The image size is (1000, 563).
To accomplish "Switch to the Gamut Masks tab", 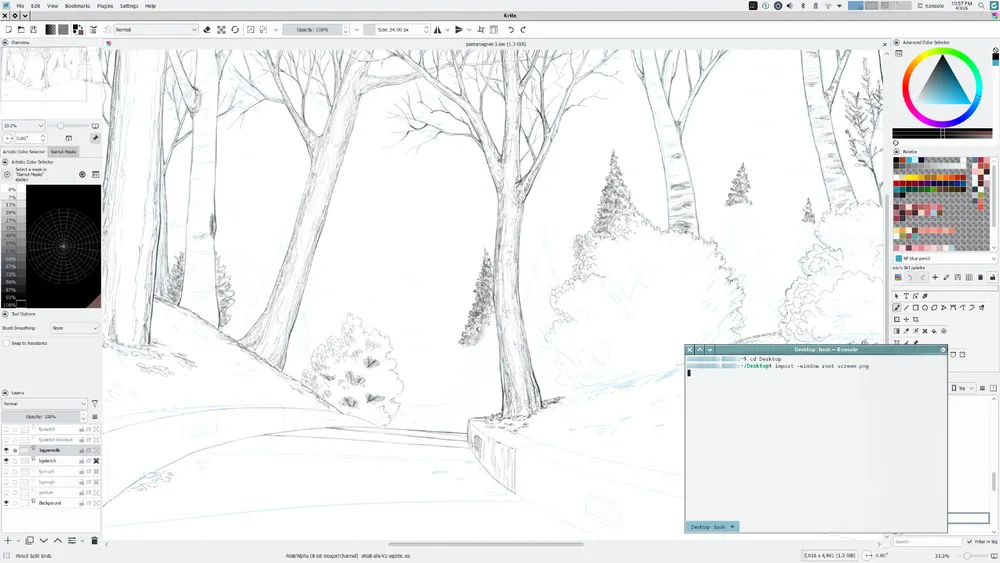I will point(64,152).
